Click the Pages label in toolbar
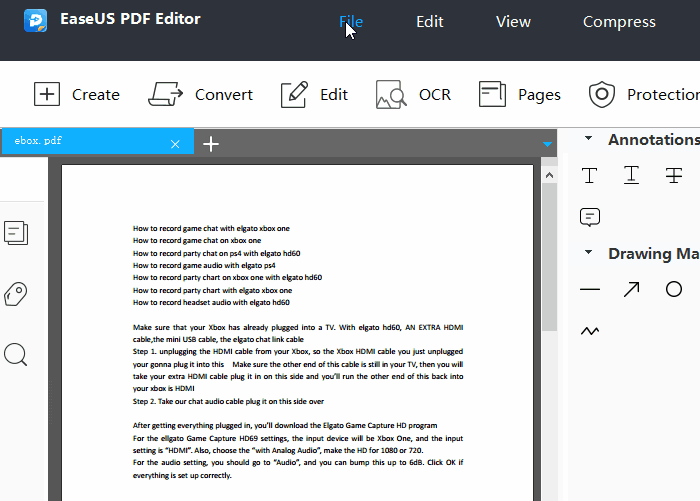Screen dimensions: 700x501 pyautogui.click(x=539, y=95)
